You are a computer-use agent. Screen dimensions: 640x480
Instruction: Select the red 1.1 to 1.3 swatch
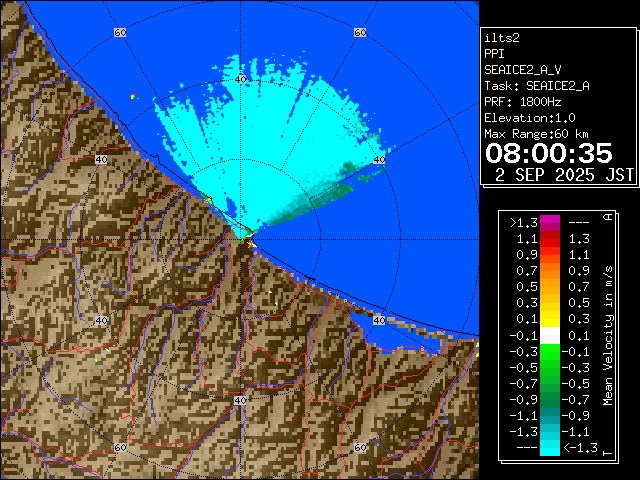549,239
